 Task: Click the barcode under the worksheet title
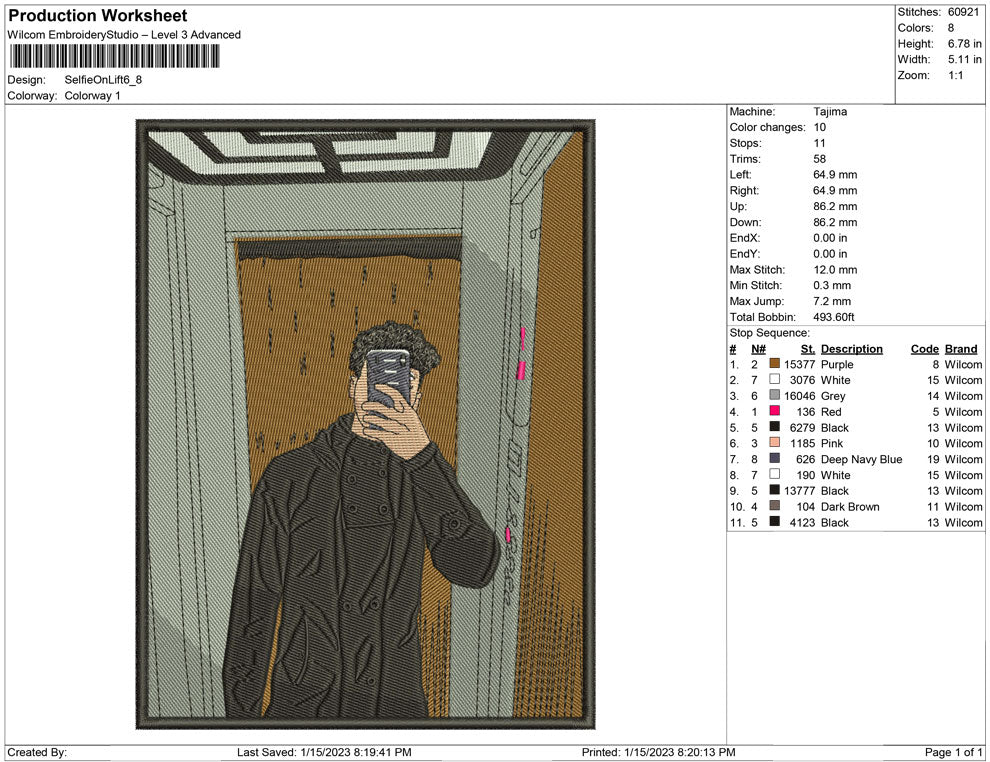114,57
